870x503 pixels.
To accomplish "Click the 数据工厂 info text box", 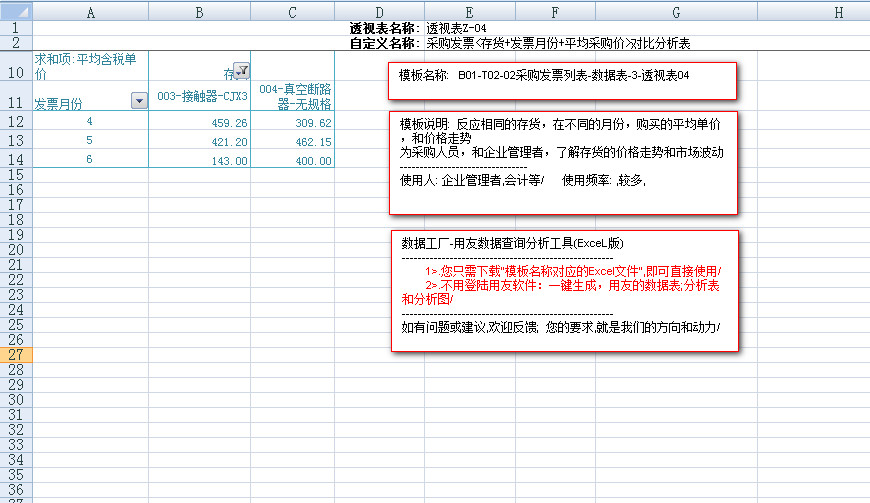I will tap(564, 290).
